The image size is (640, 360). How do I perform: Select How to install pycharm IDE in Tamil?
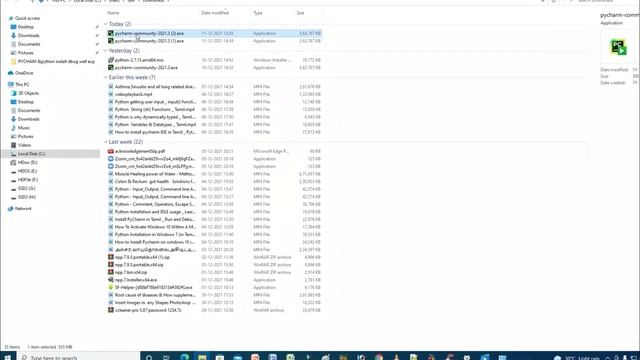[155, 132]
